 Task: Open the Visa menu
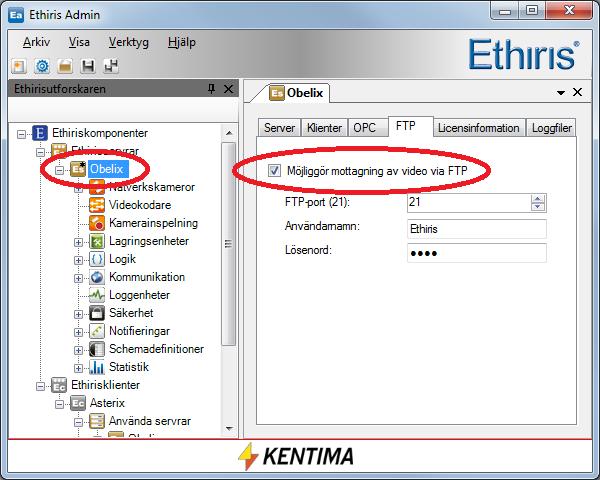tap(79, 42)
